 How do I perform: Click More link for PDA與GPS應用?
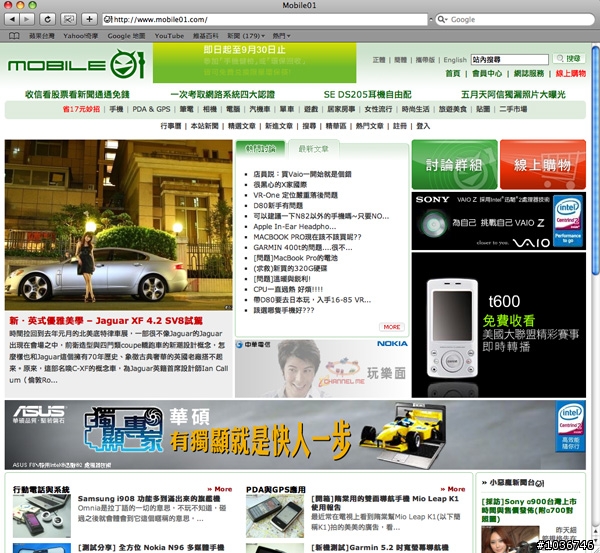click(x=453, y=489)
